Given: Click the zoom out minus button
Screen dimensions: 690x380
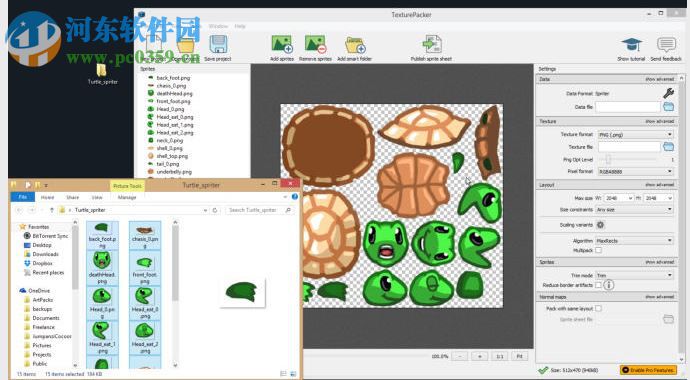Looking at the screenshot, I should click(459, 356).
